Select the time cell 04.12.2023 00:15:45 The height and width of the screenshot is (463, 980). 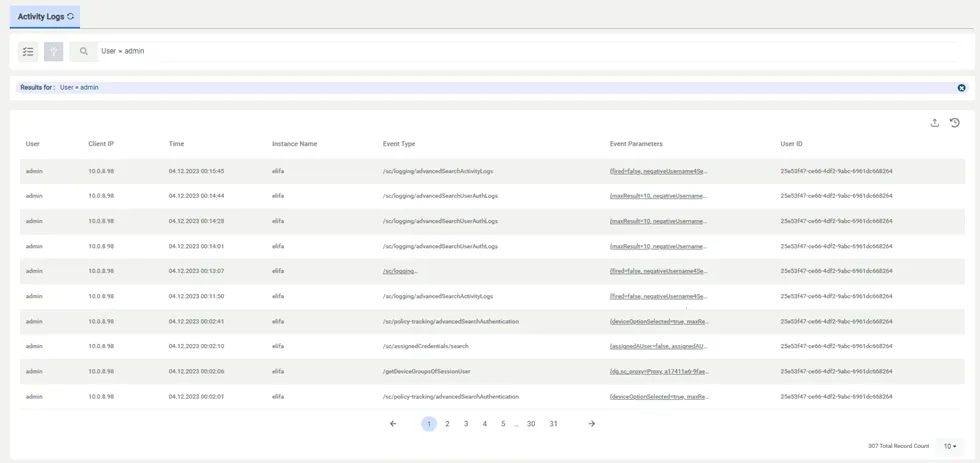point(196,171)
